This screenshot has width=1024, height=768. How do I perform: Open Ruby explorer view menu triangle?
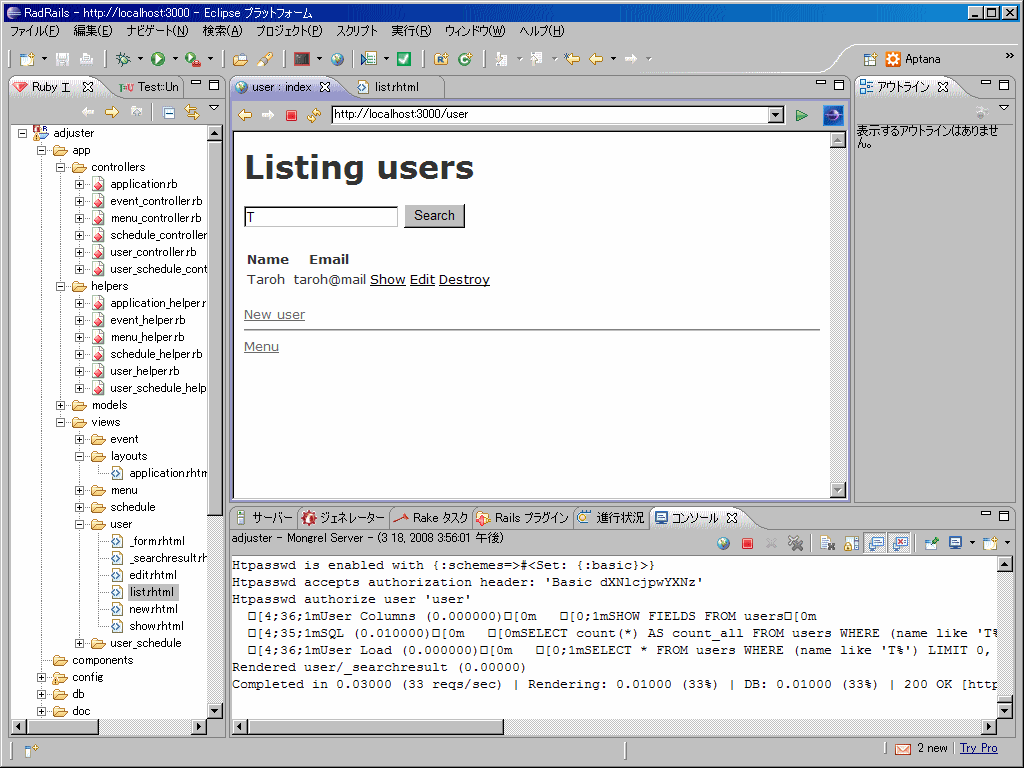pyautogui.click(x=214, y=107)
